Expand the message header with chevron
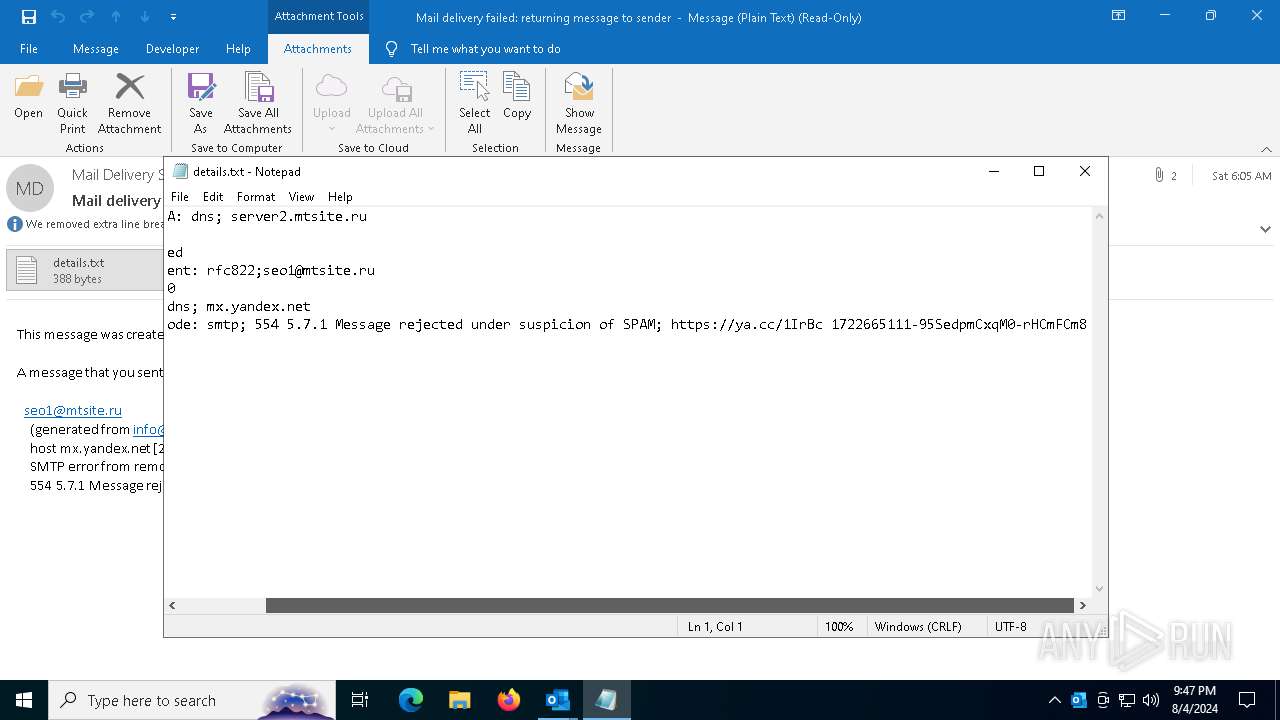 tap(1265, 229)
